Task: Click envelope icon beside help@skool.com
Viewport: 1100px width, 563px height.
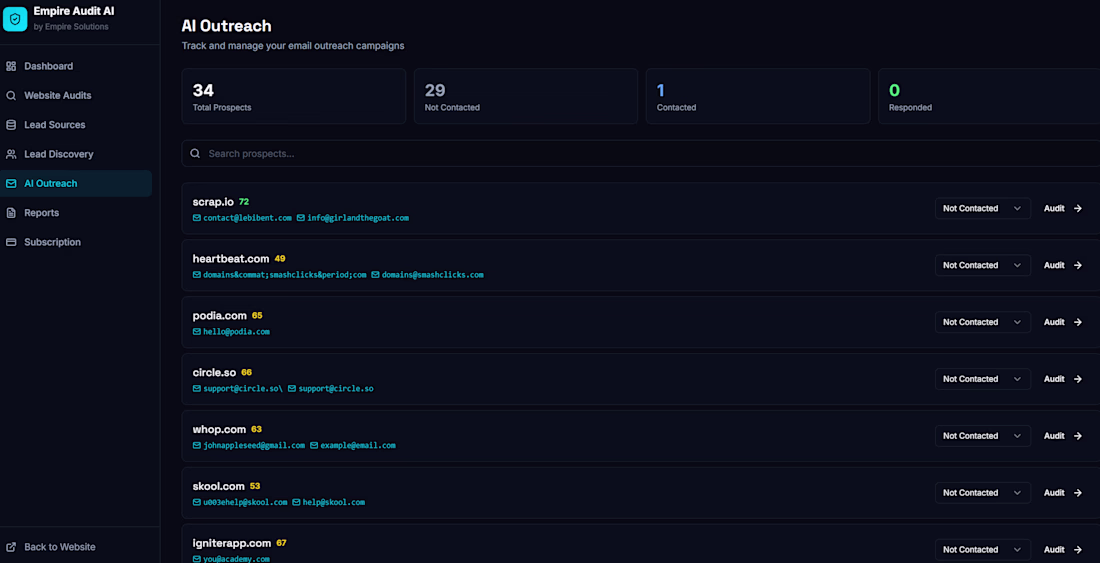Action: [296, 502]
